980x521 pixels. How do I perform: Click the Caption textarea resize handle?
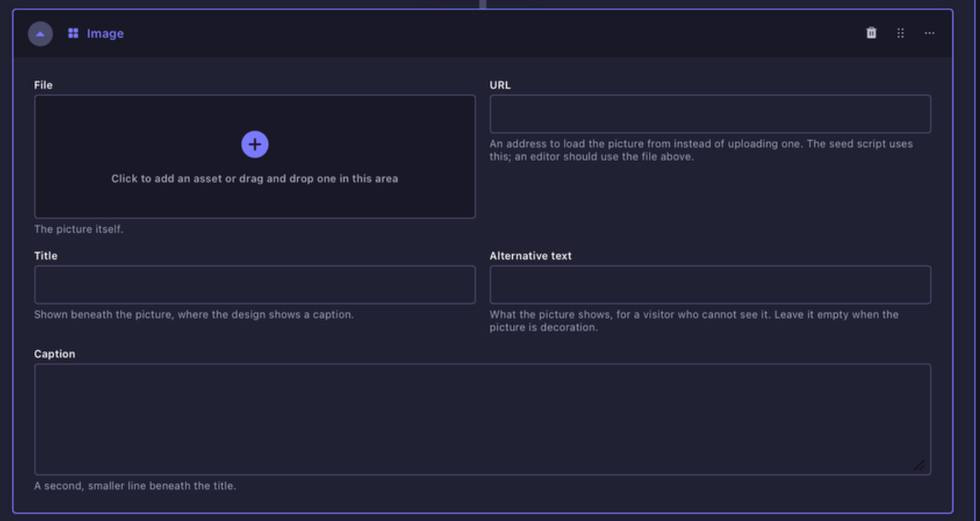pyautogui.click(x=919, y=465)
